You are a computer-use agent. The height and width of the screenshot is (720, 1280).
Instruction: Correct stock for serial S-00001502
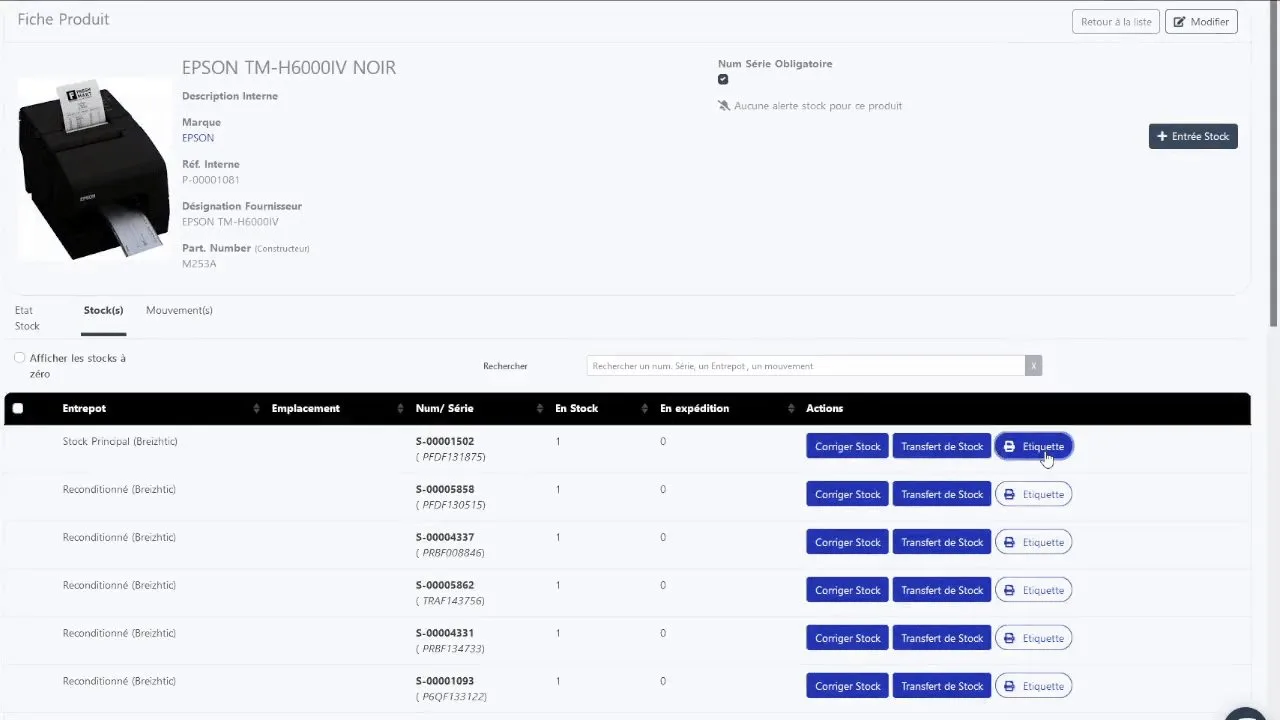coord(847,446)
